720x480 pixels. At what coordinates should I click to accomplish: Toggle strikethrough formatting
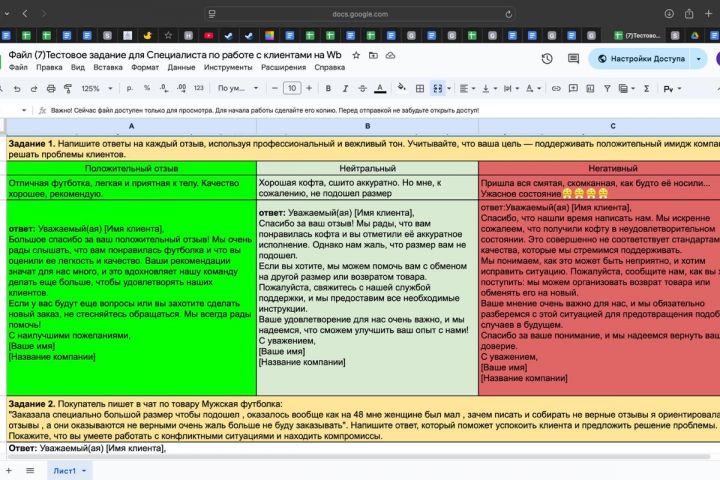[362, 88]
